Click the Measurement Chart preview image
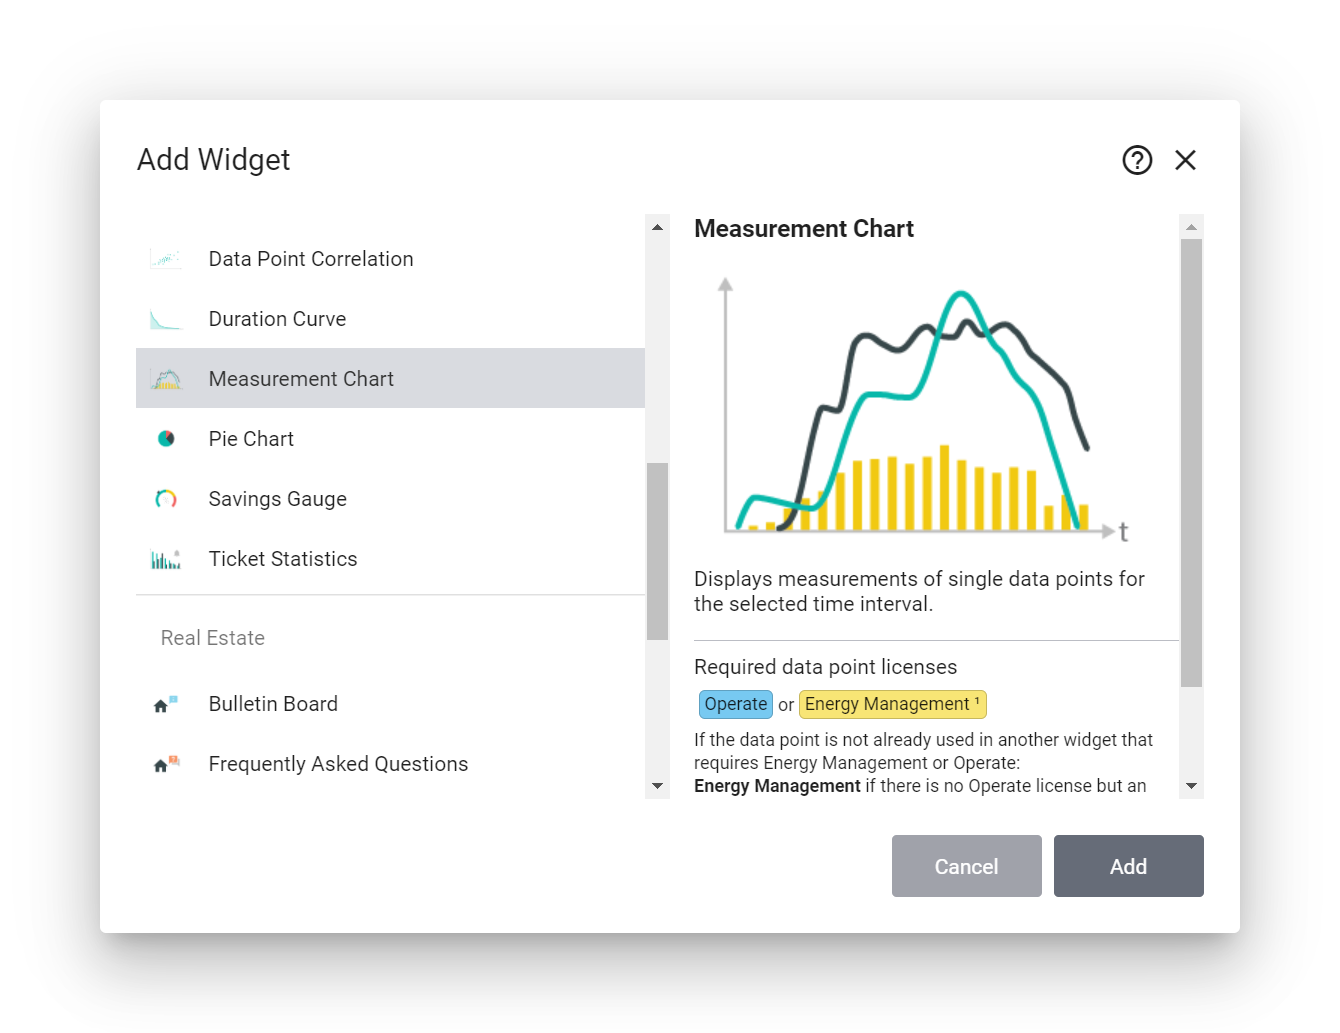This screenshot has width=1340, height=1033. point(924,411)
